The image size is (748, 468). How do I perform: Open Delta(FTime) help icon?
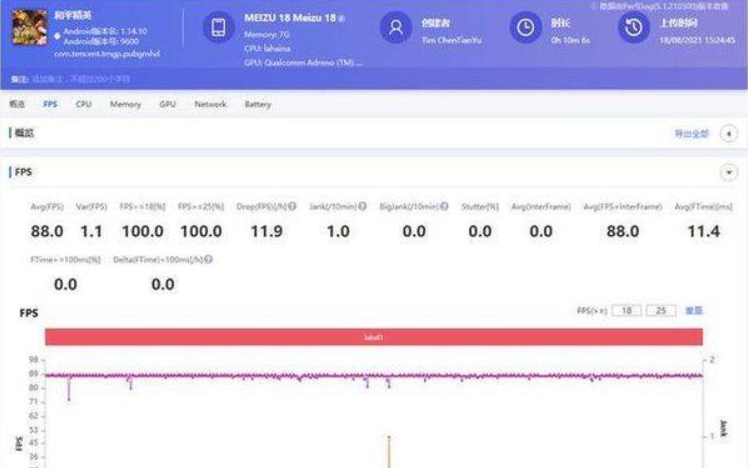click(x=208, y=259)
